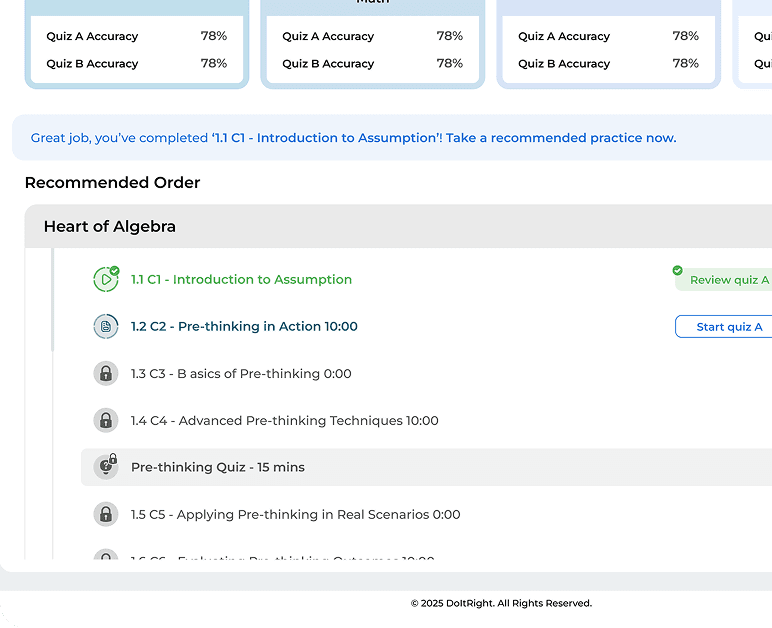
Task: Click the green checkmark on Review quiz A
Action: pos(677,271)
